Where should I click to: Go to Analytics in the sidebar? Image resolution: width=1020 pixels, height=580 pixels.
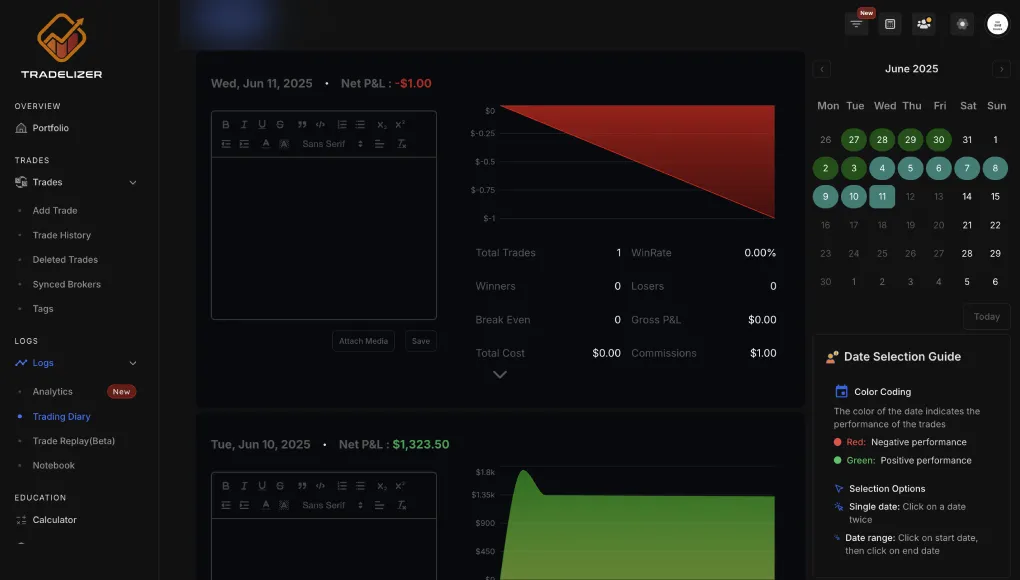tap(53, 392)
